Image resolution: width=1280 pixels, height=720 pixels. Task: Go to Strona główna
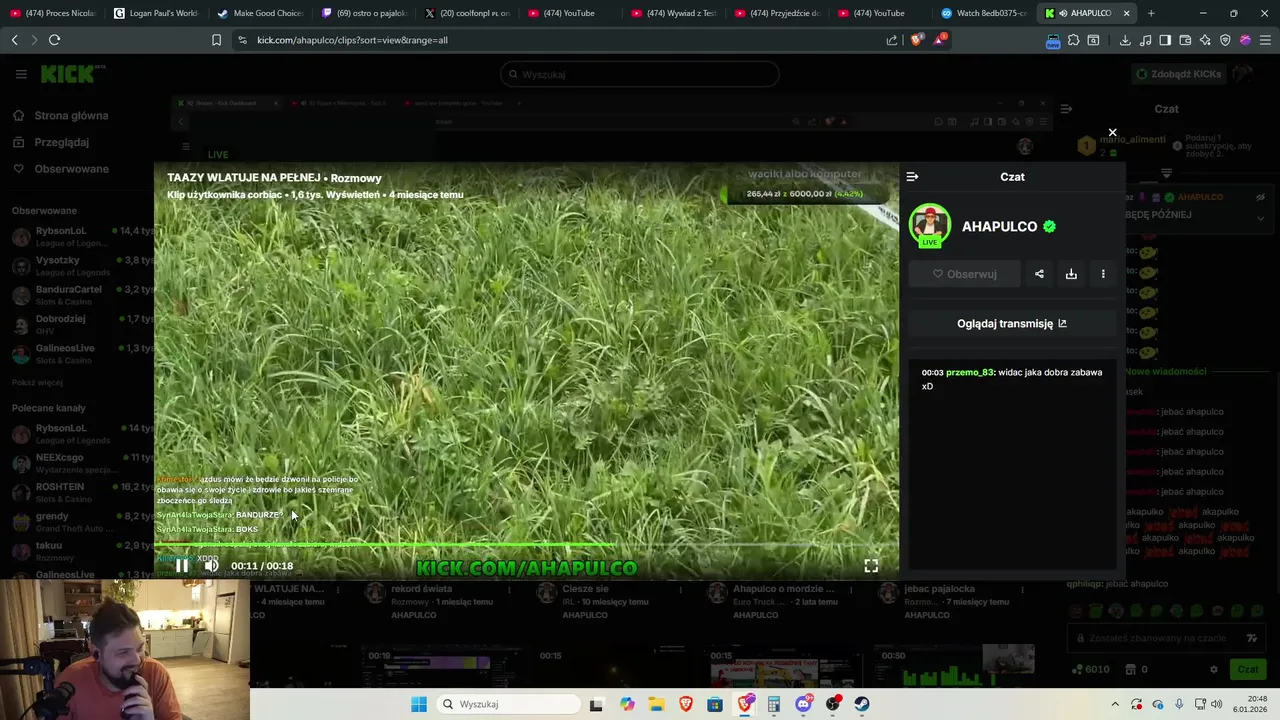(x=71, y=115)
